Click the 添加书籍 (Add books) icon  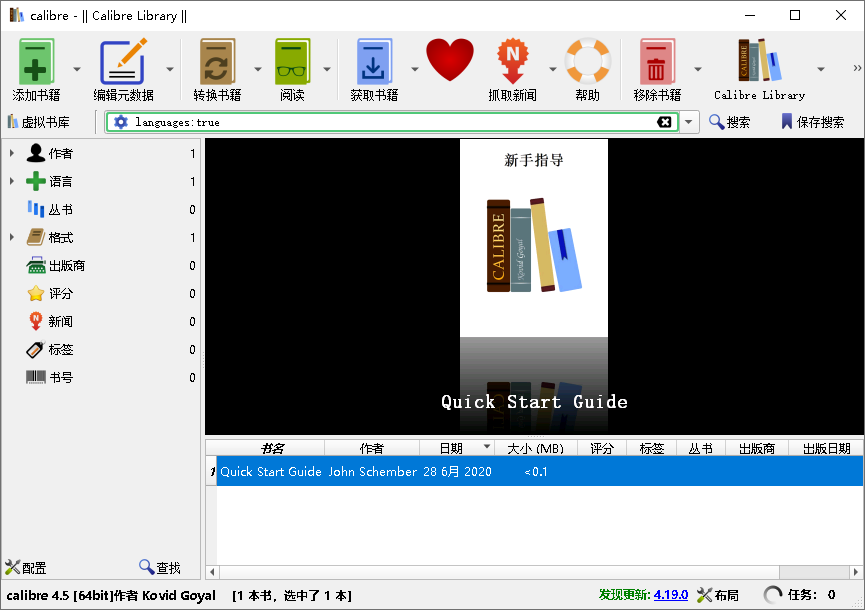36,62
